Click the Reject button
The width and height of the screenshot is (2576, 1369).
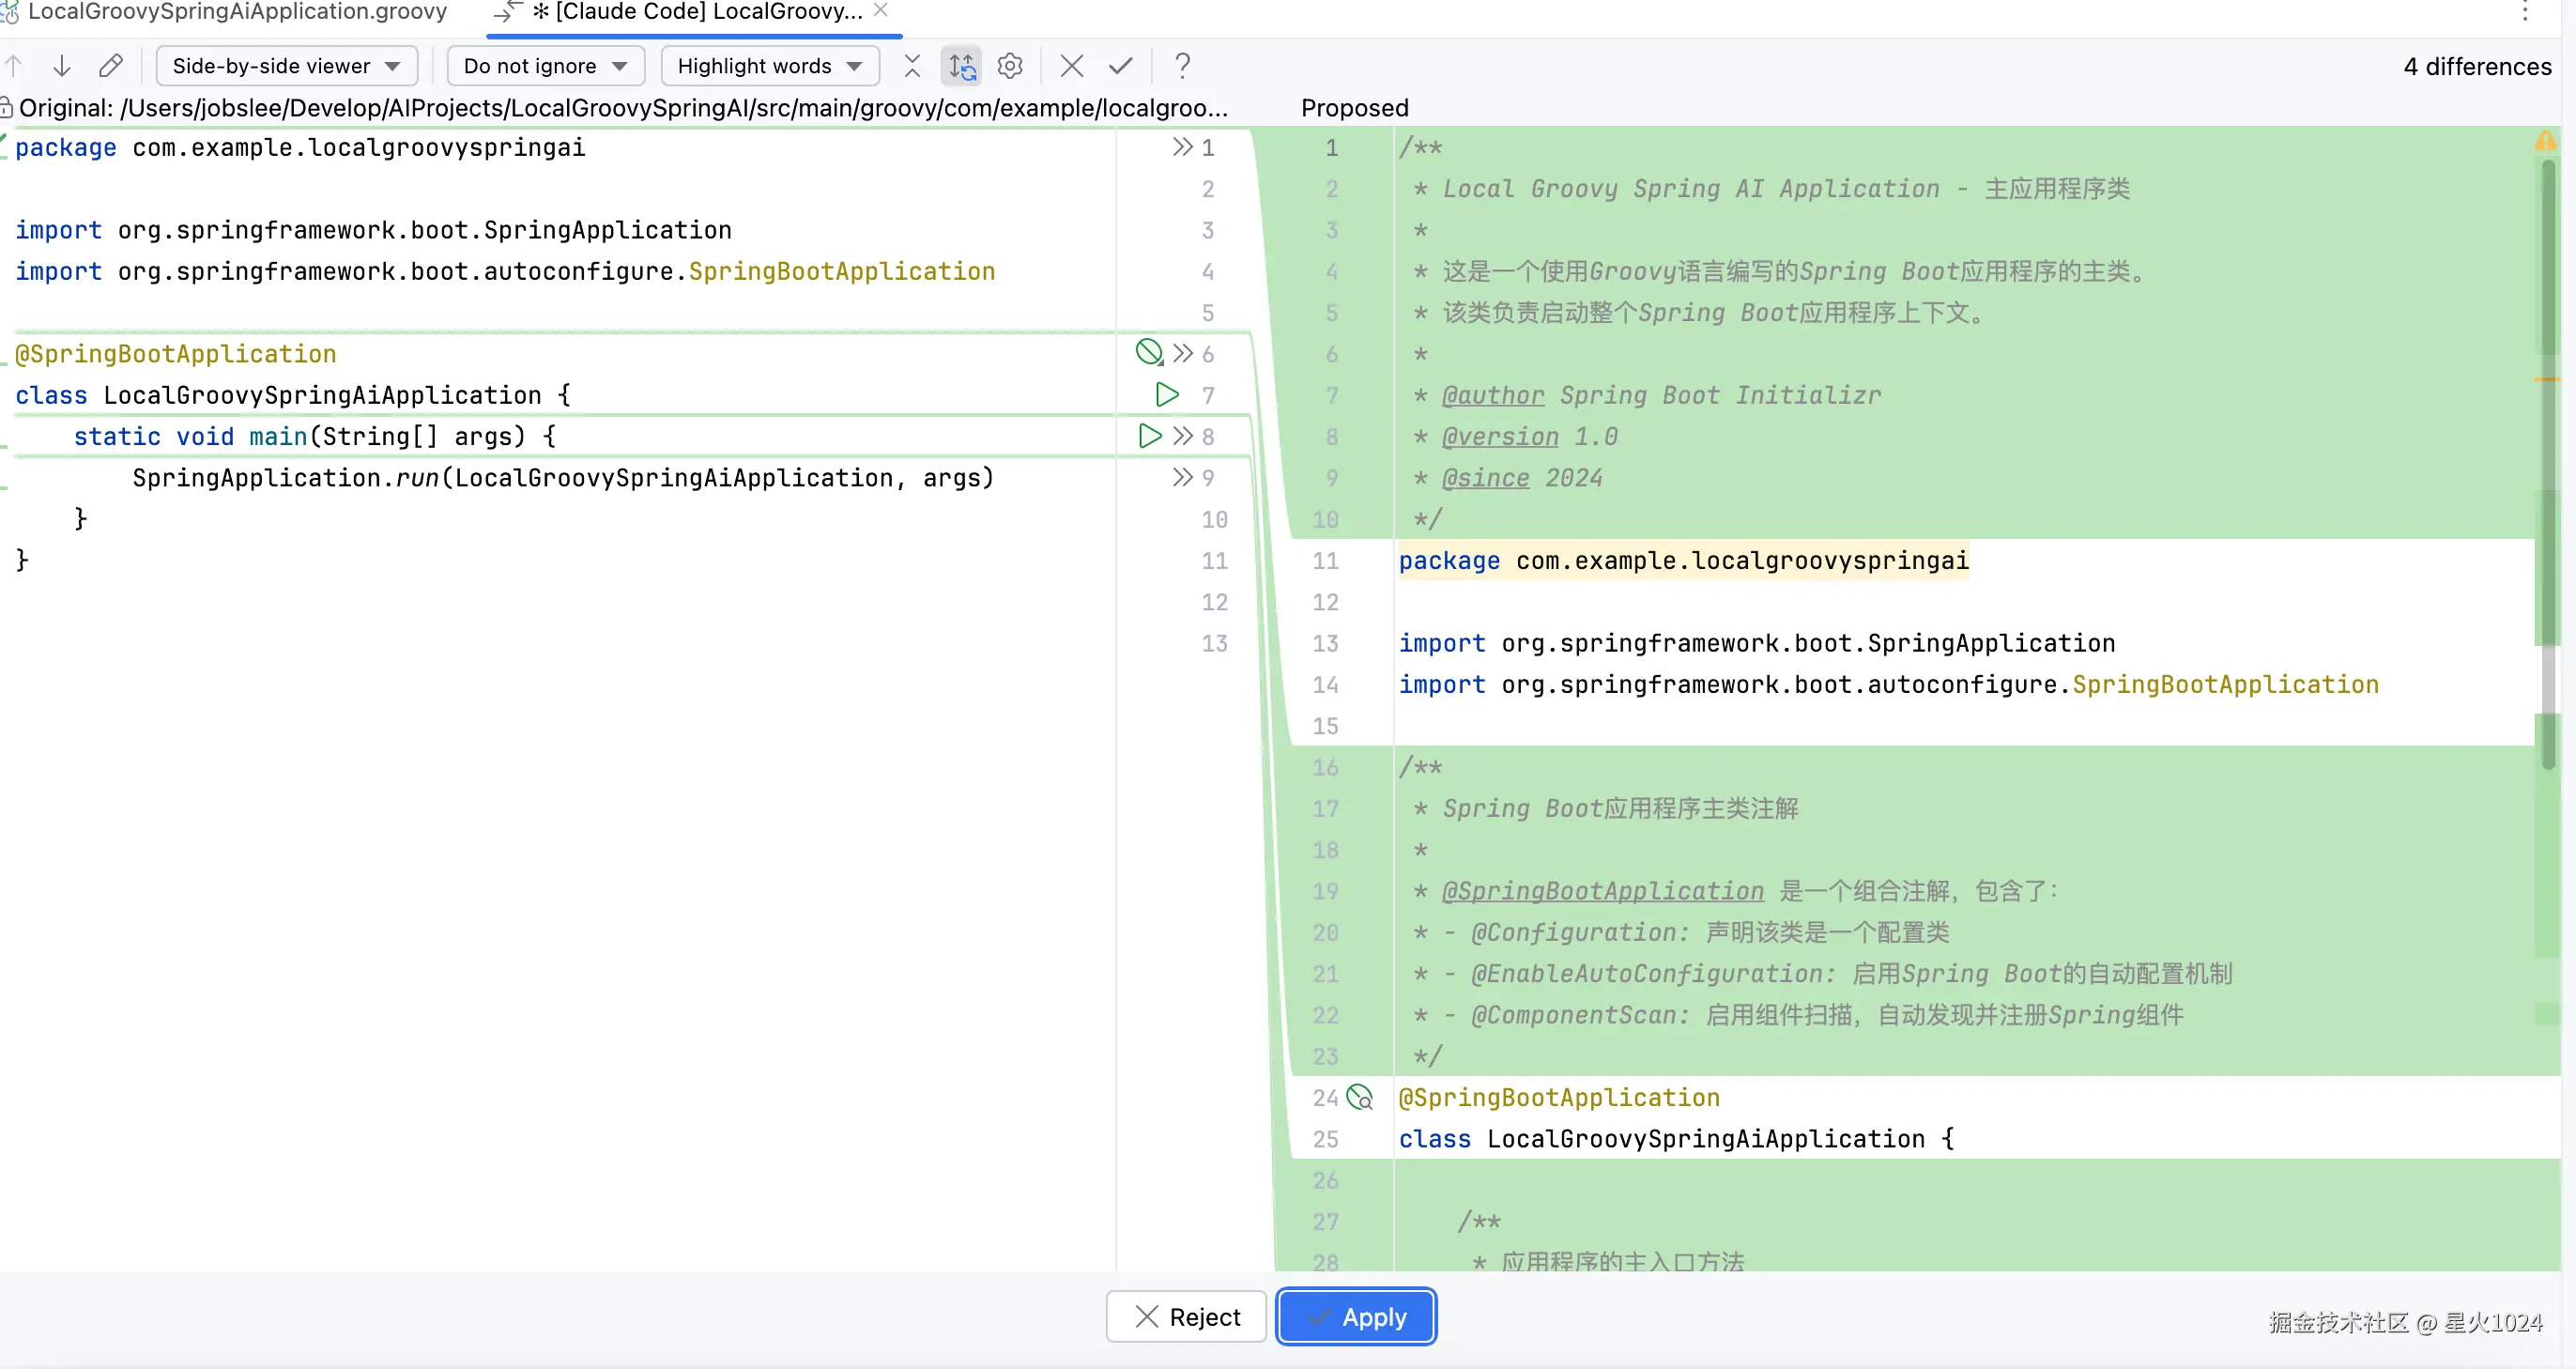(x=1186, y=1317)
